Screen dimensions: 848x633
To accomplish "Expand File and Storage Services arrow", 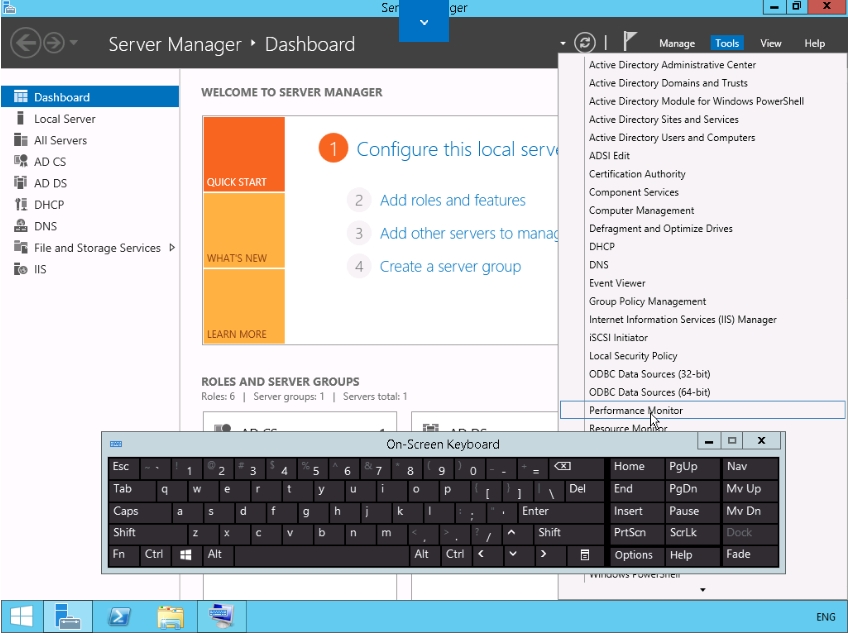I will [x=172, y=248].
